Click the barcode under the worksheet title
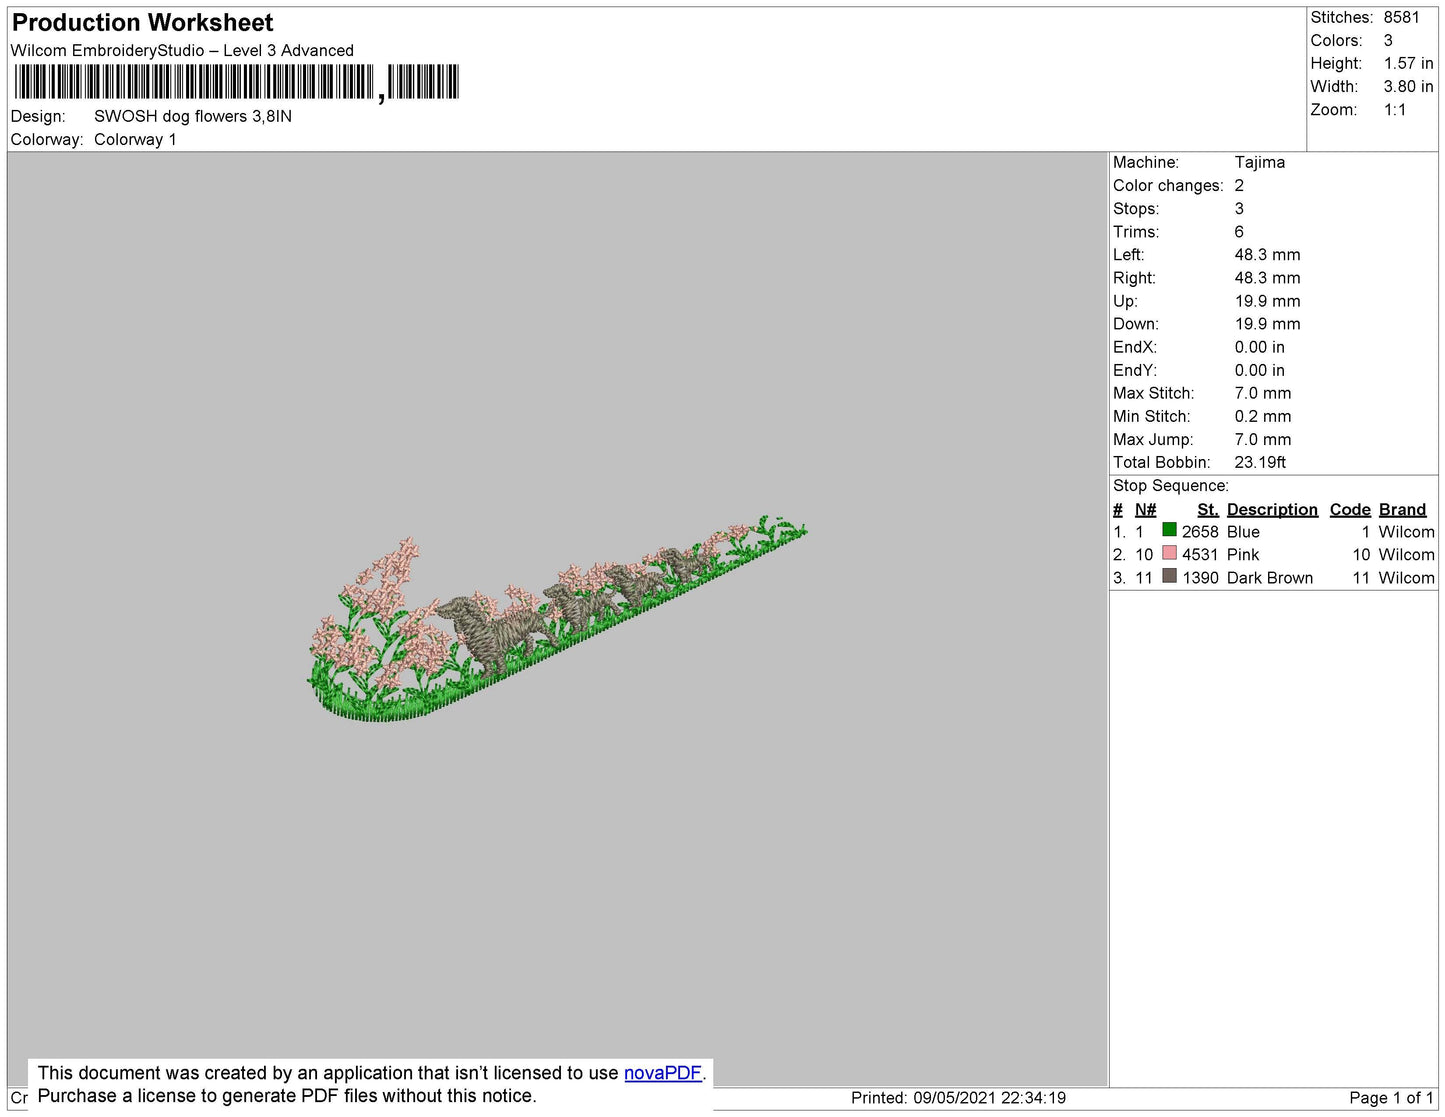Screen dimensions: 1445x1117 pos(236,82)
